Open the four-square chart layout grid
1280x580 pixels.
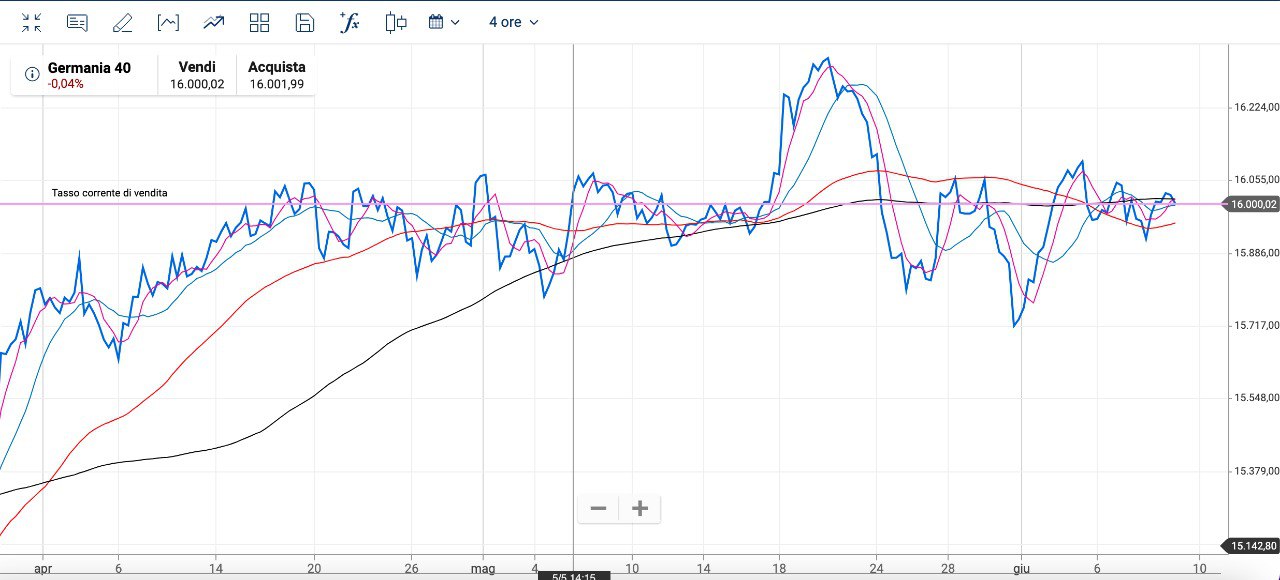pyautogui.click(x=259, y=22)
